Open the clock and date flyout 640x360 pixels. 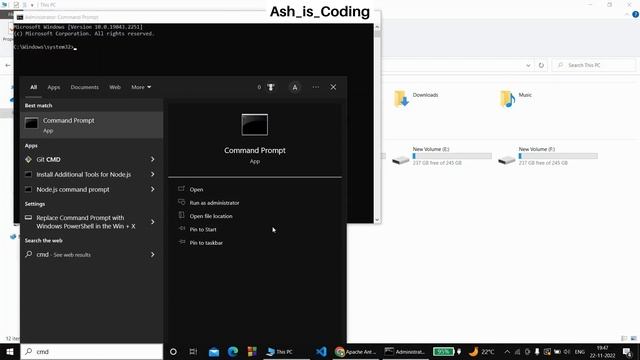pos(602,351)
